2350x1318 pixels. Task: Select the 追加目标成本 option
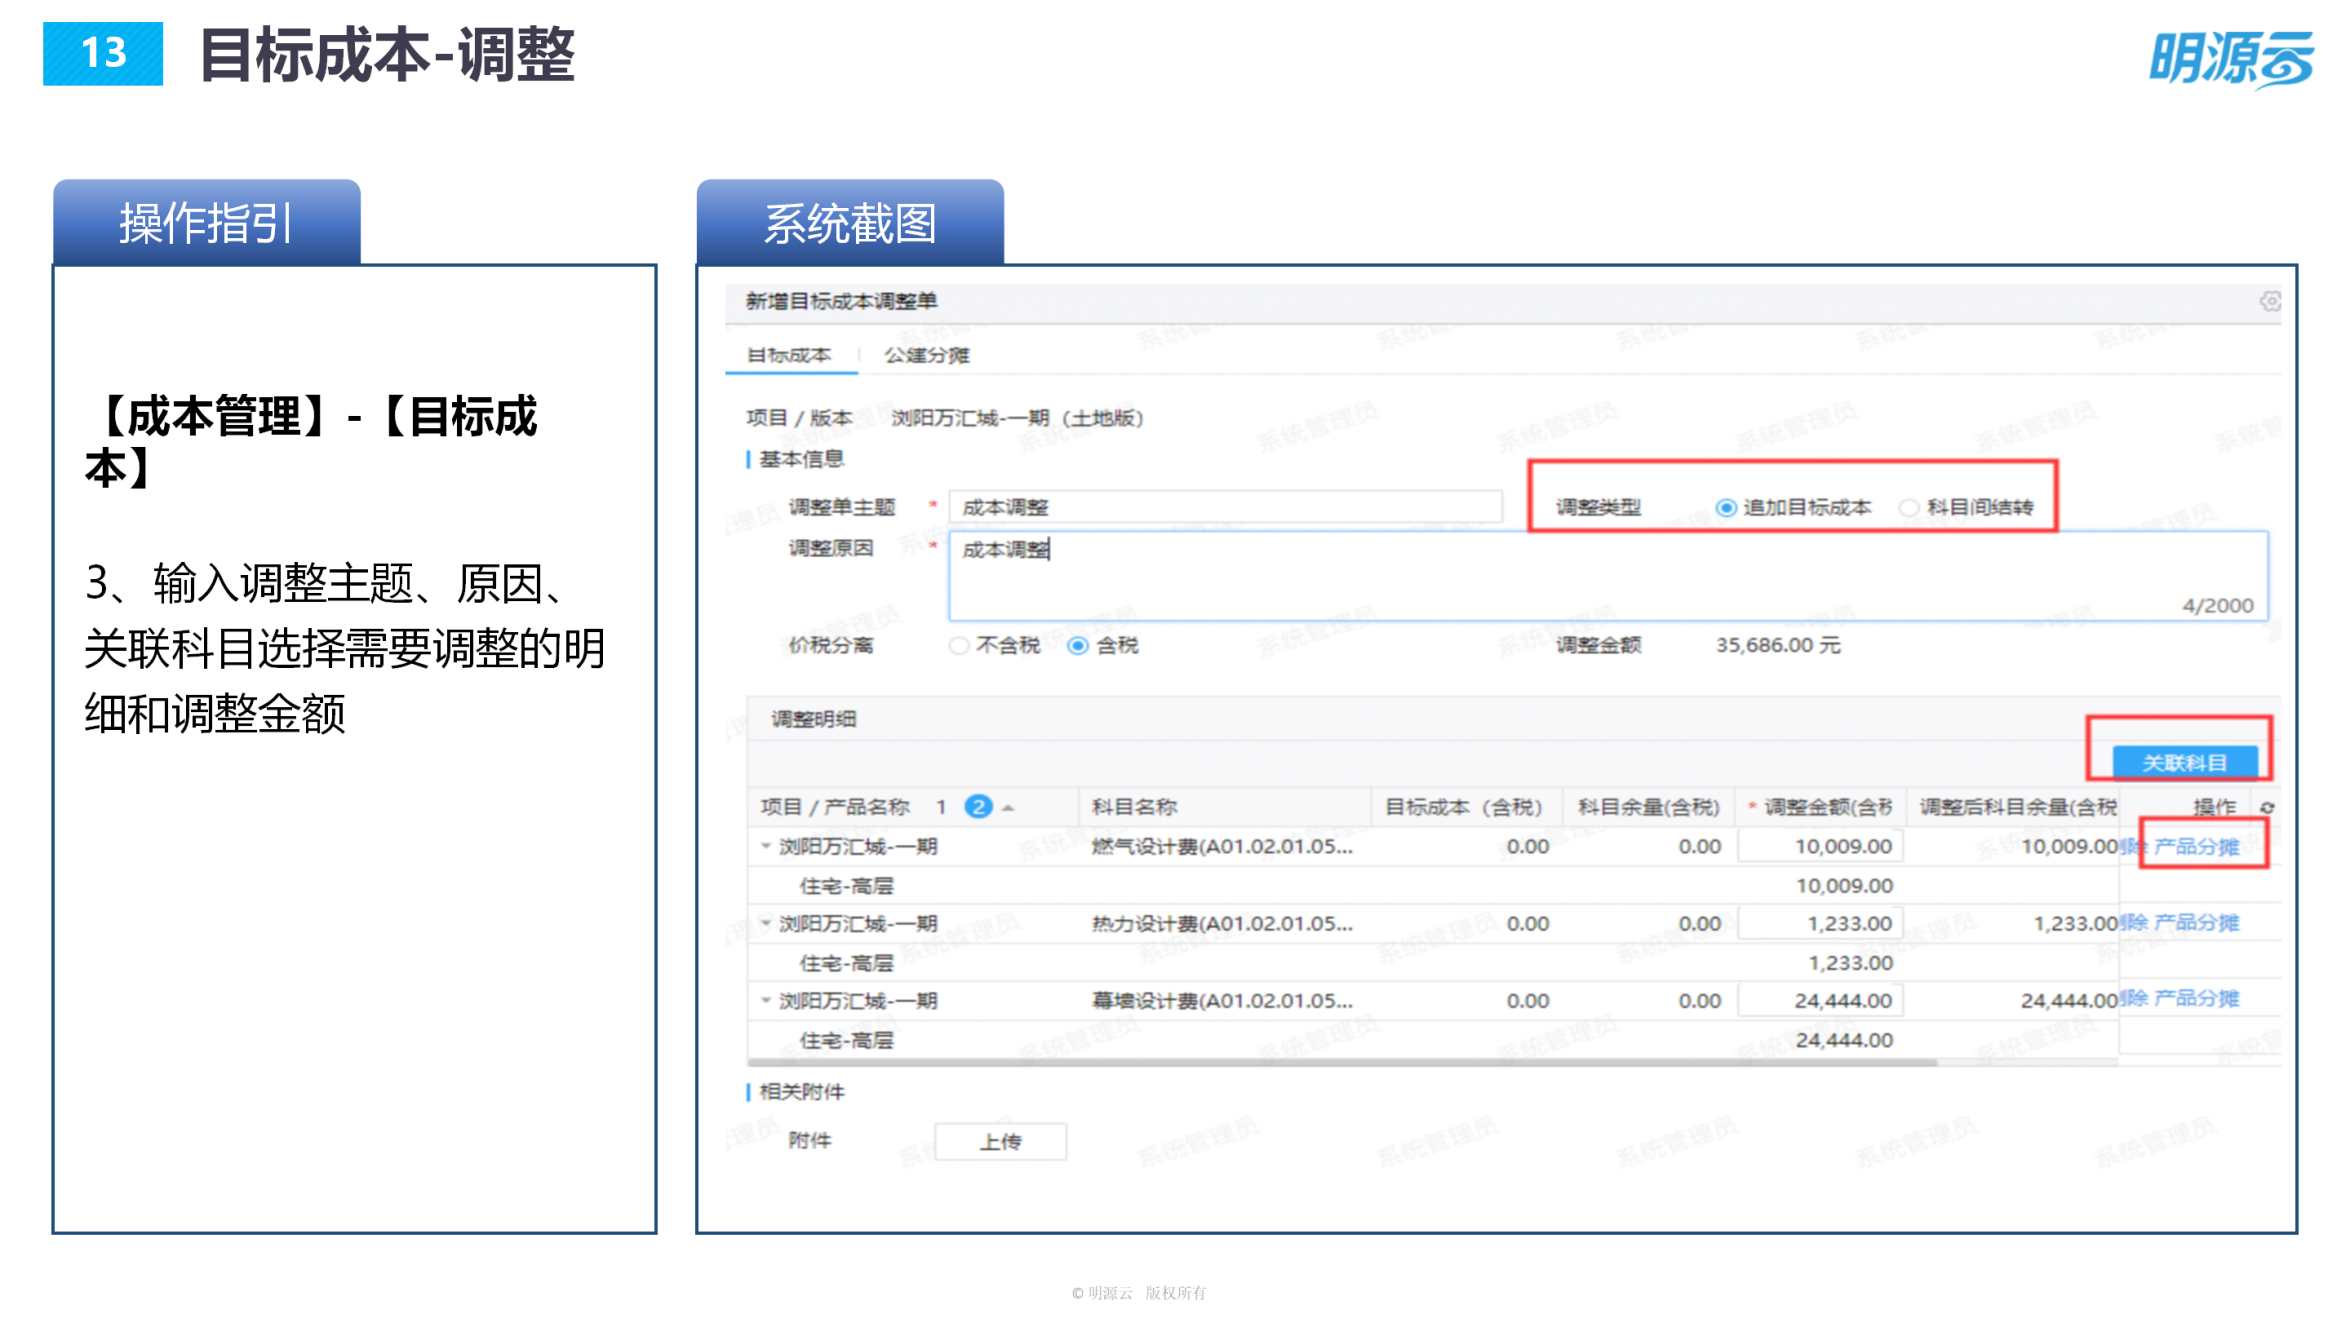(x=1725, y=507)
